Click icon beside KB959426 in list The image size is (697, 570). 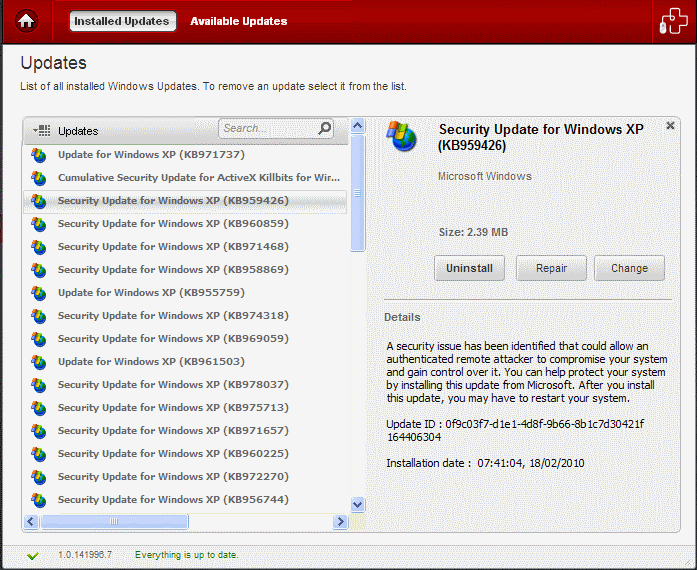click(x=39, y=201)
